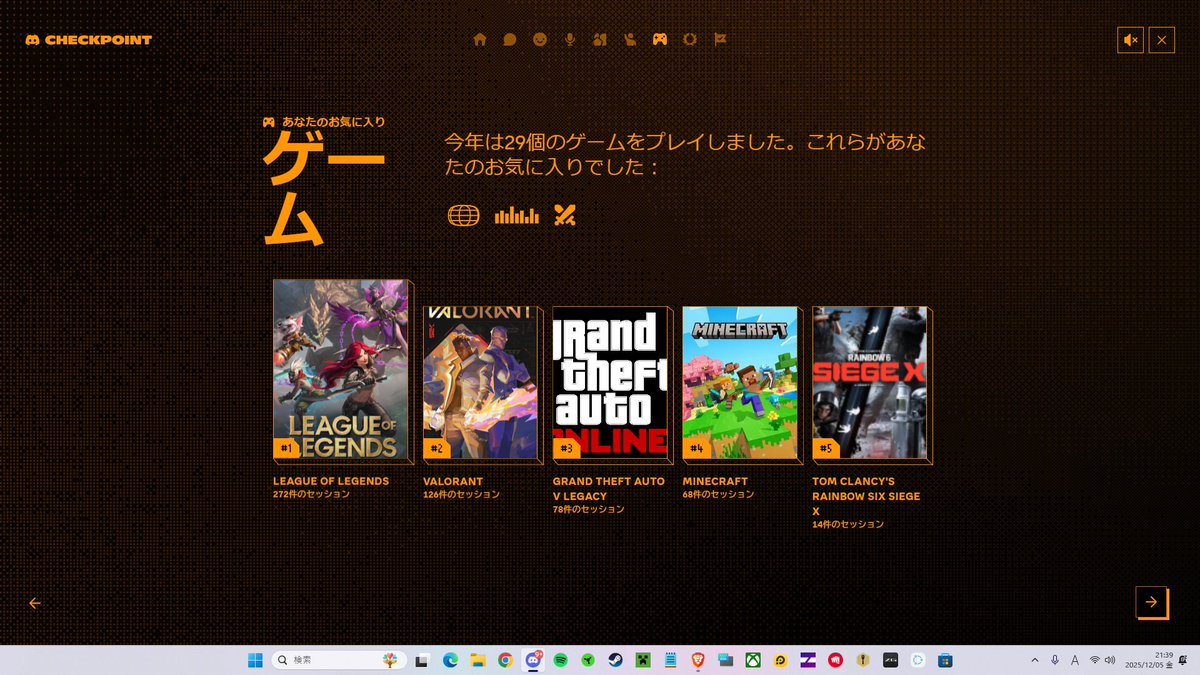Click TOM CLANCY'S RAINBOW SIX SIEGE X title
This screenshot has height=675, width=1200.
(867, 496)
